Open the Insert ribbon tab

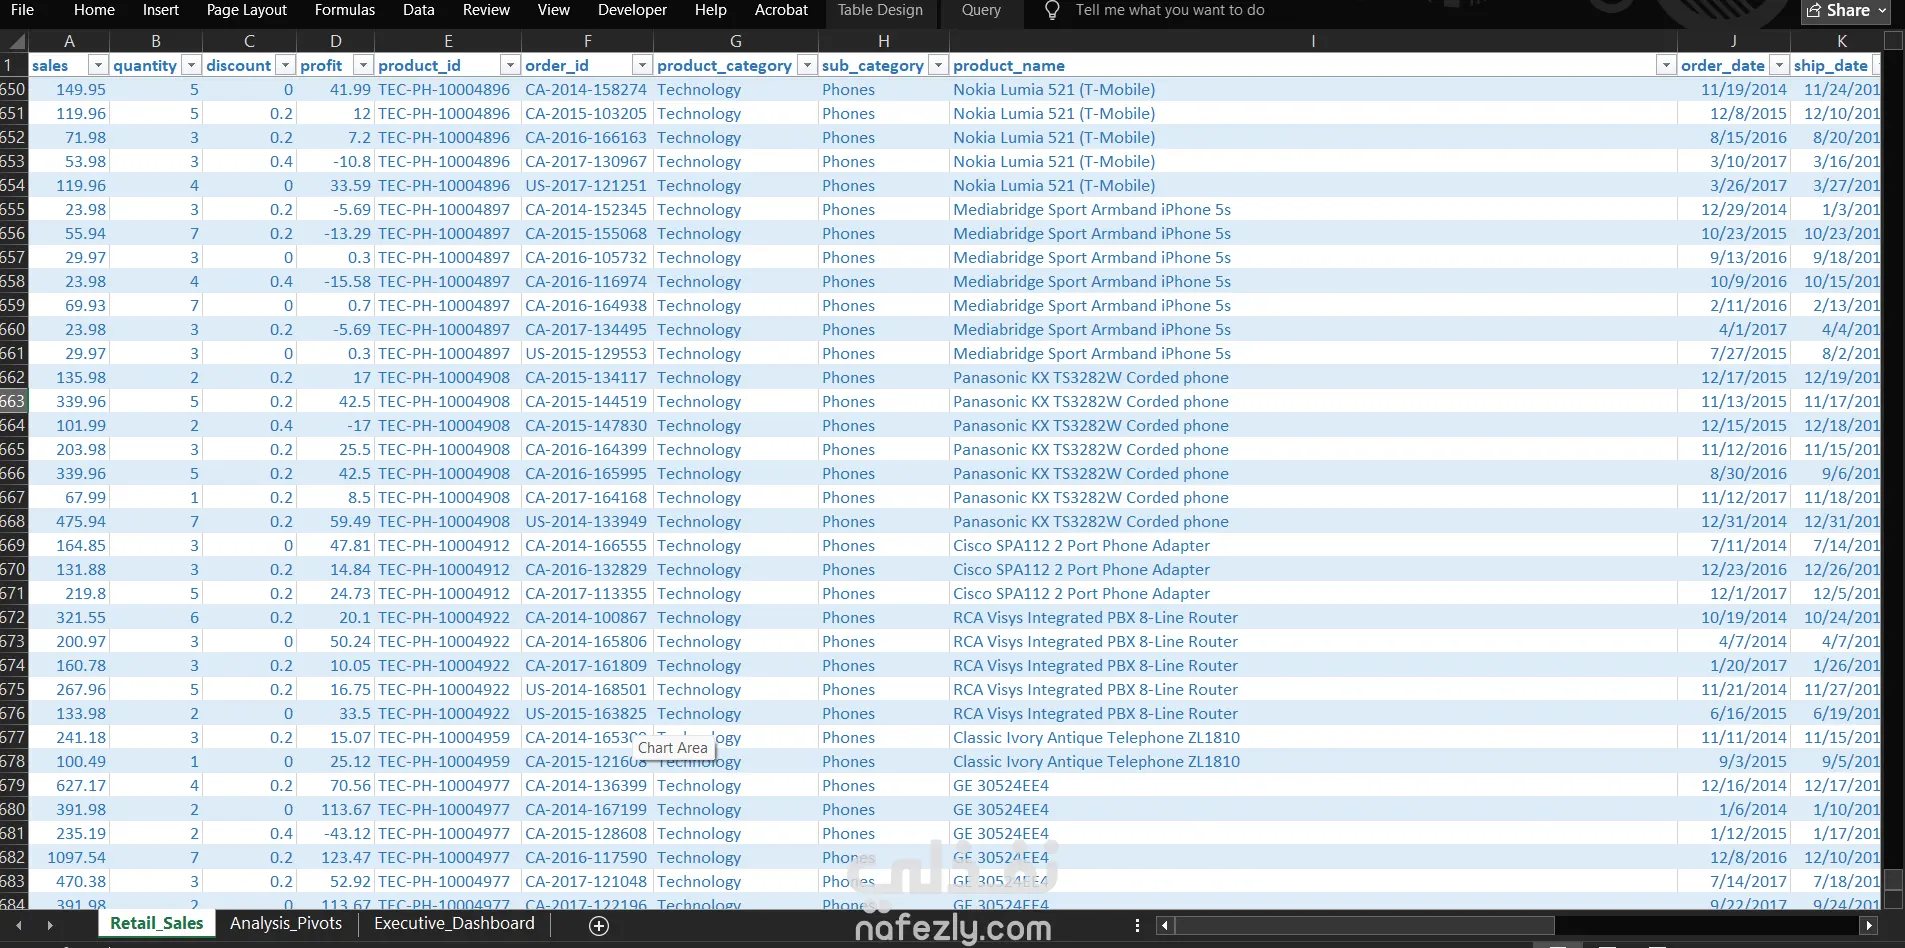click(x=161, y=10)
